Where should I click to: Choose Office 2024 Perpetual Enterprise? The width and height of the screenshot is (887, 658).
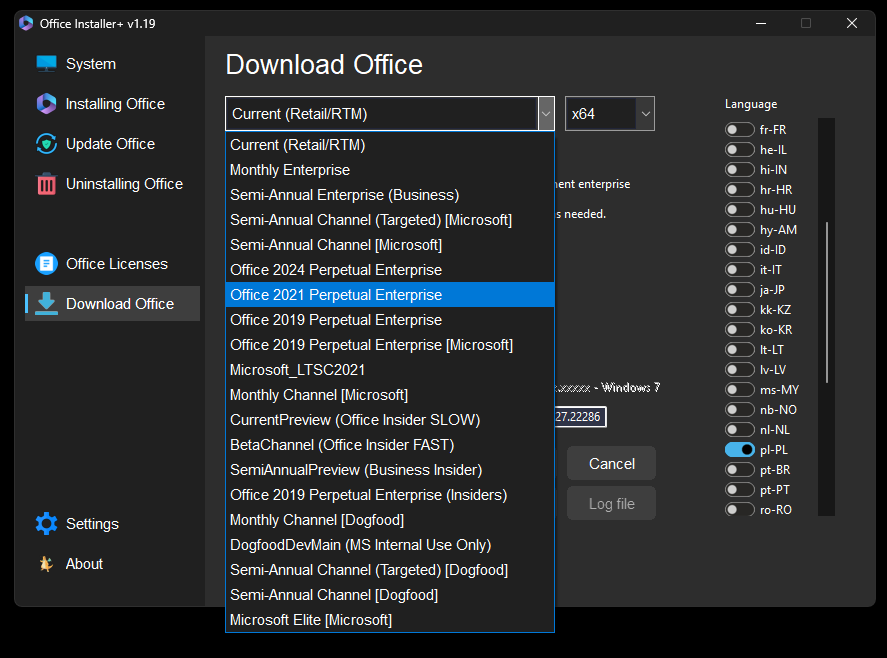click(390, 270)
